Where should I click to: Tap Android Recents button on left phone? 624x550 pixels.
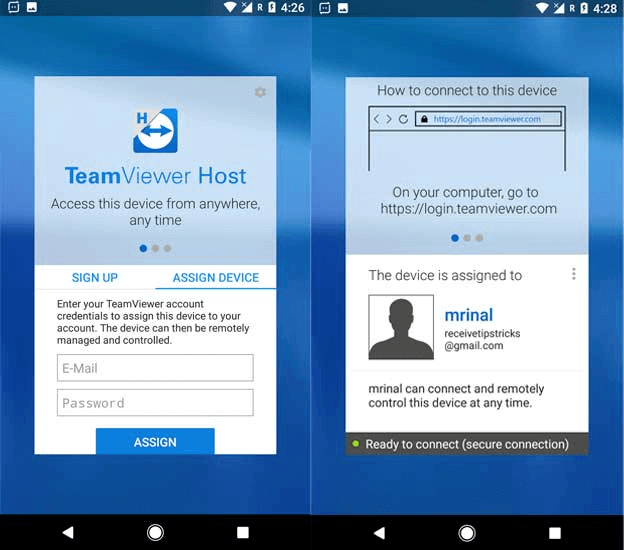click(x=243, y=532)
